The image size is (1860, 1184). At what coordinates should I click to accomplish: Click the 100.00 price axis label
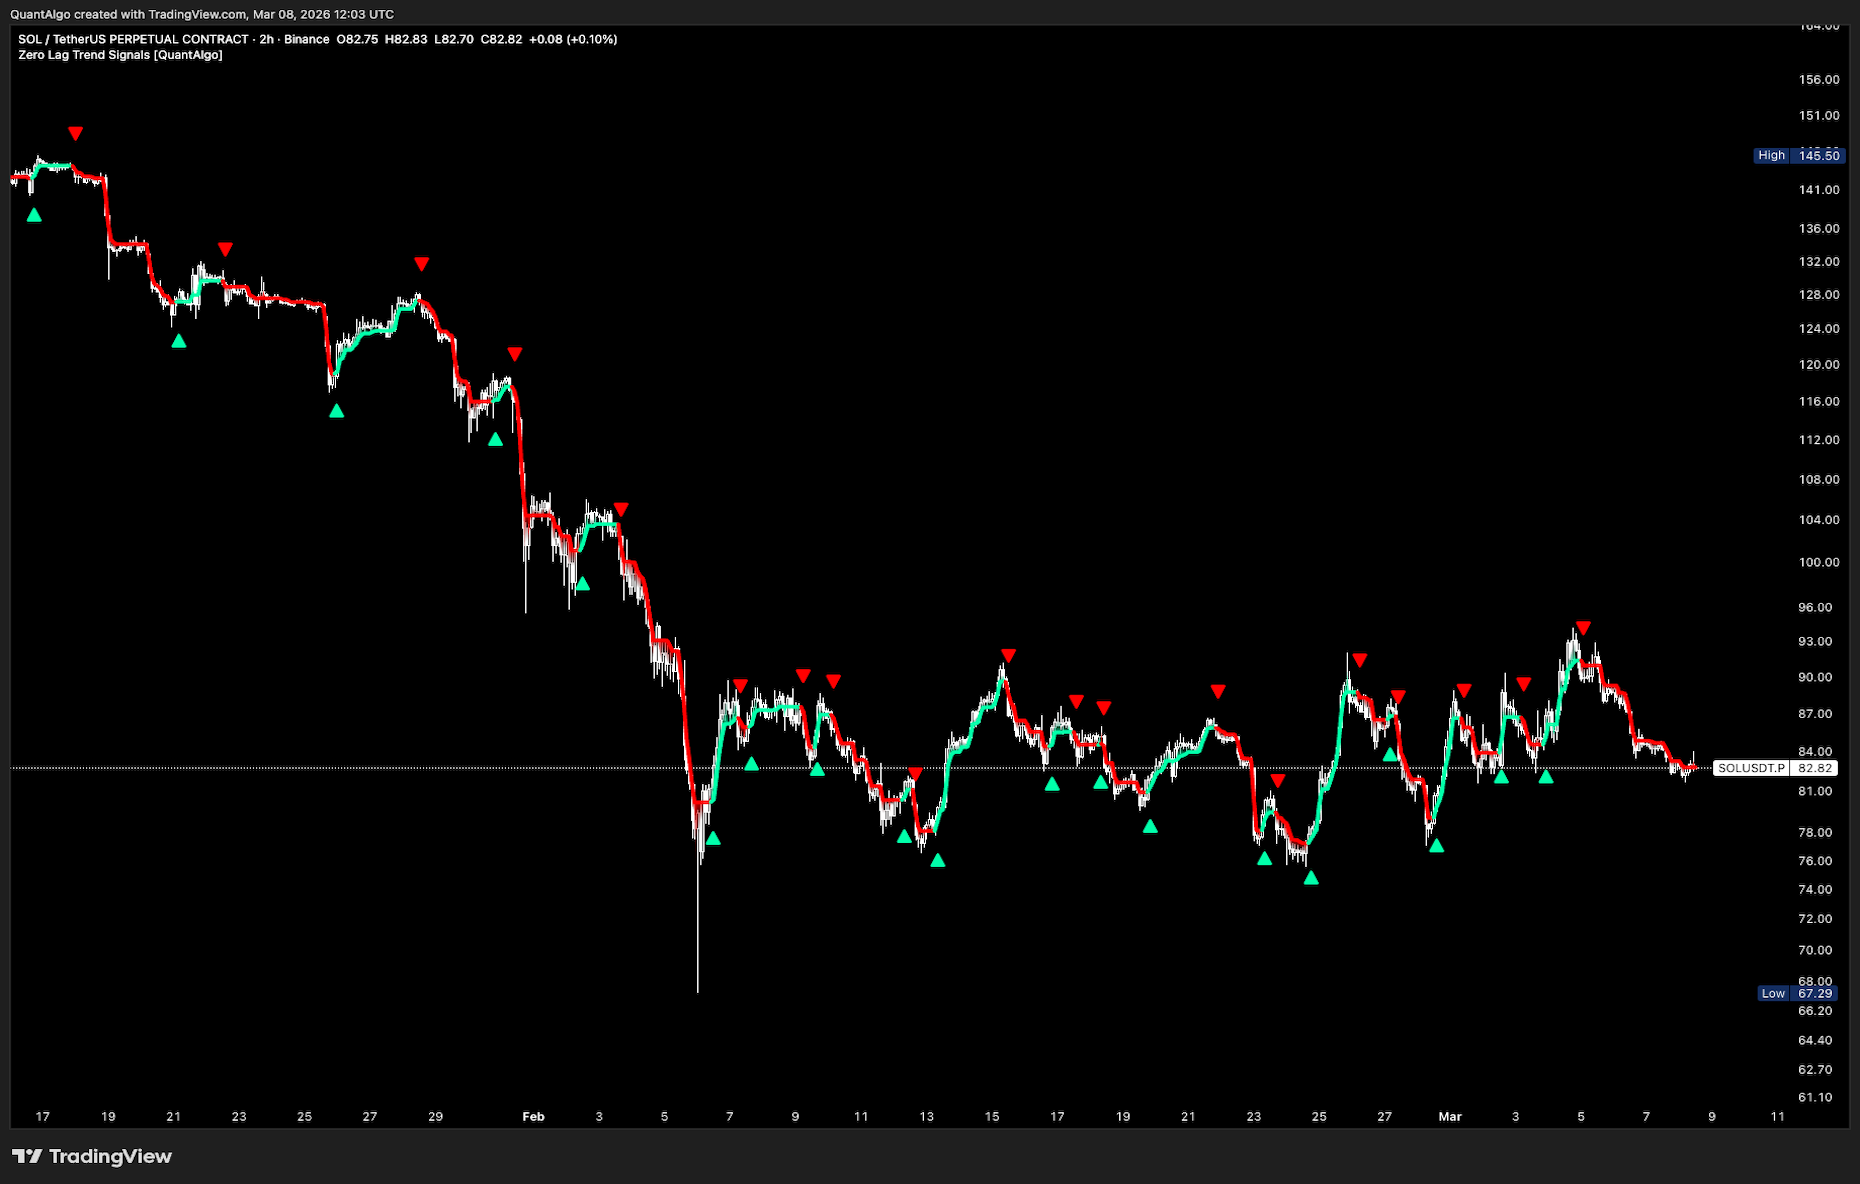click(x=1819, y=562)
